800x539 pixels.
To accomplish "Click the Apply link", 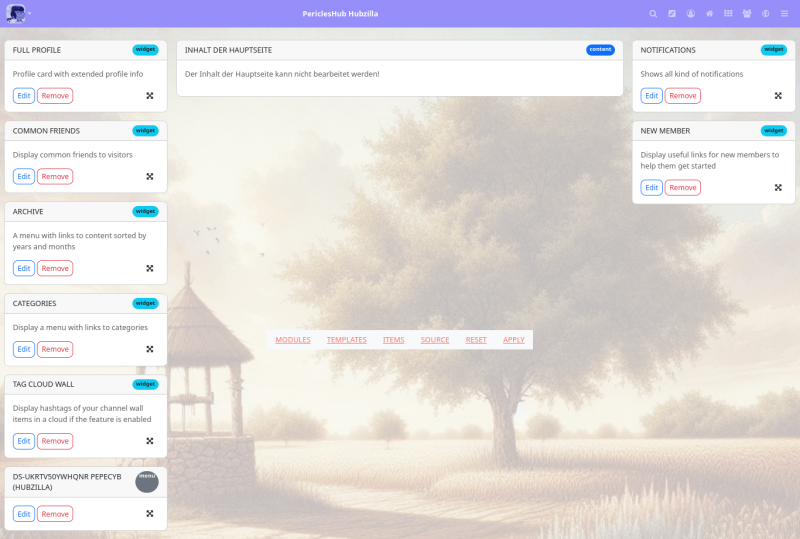I will tap(514, 340).
